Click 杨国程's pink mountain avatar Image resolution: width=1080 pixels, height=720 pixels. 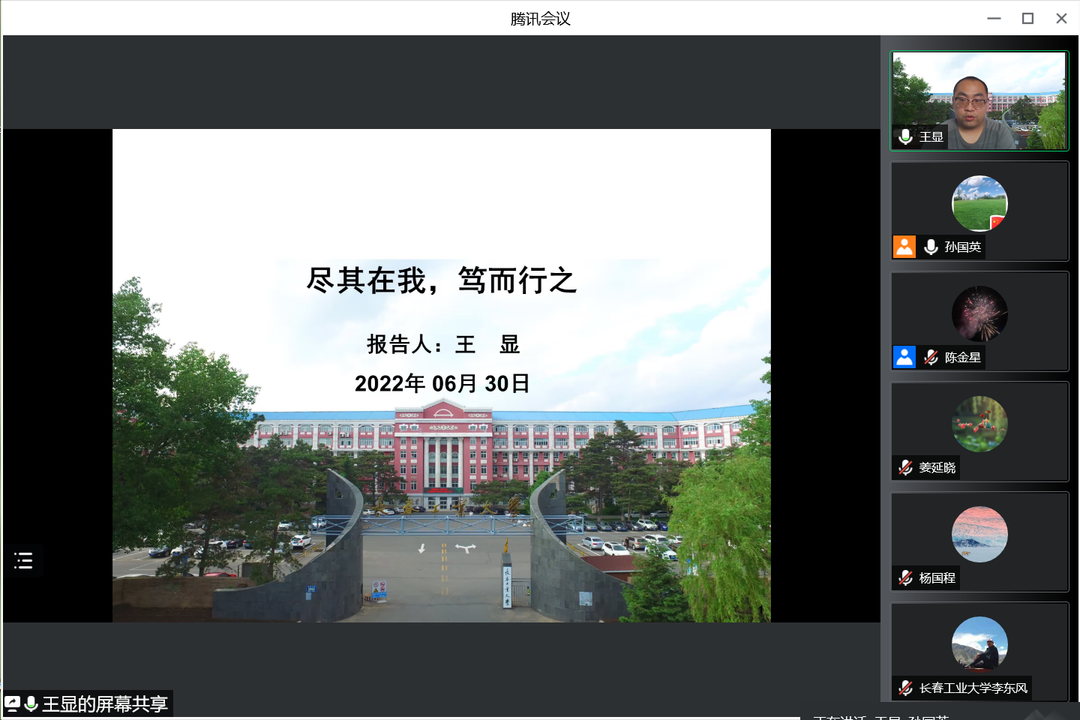tap(979, 533)
